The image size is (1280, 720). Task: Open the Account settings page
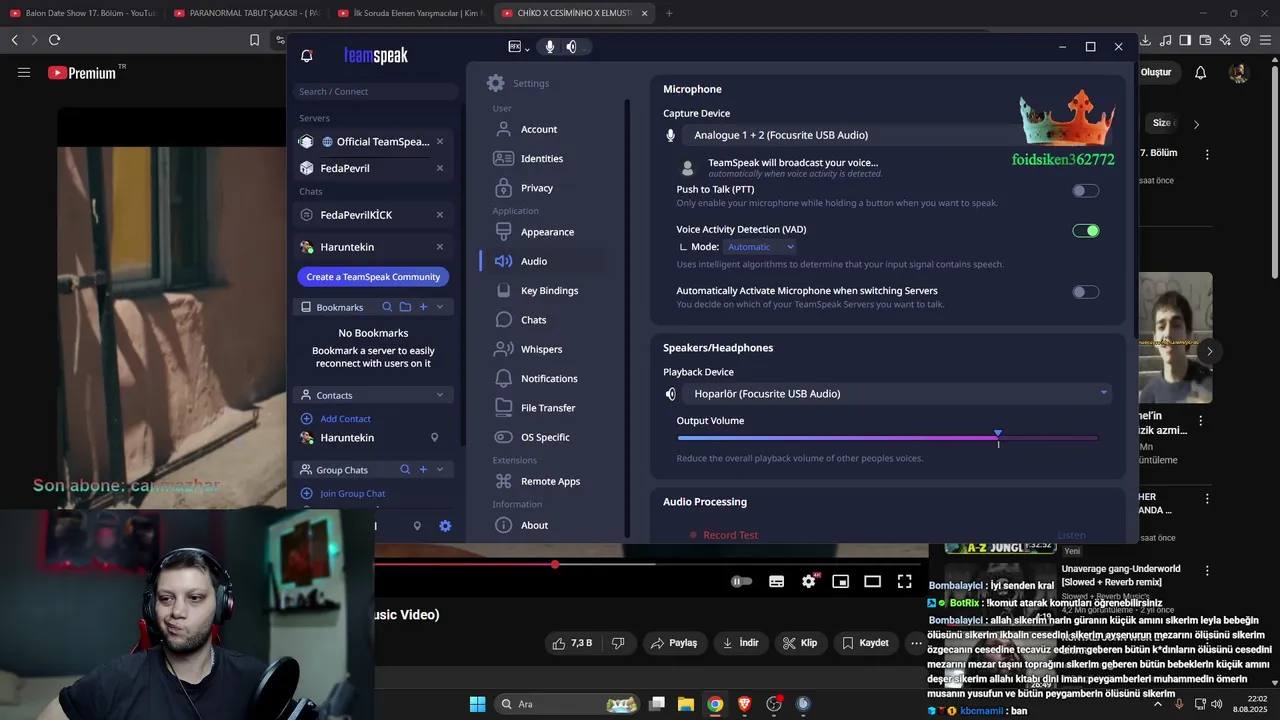pos(541,129)
